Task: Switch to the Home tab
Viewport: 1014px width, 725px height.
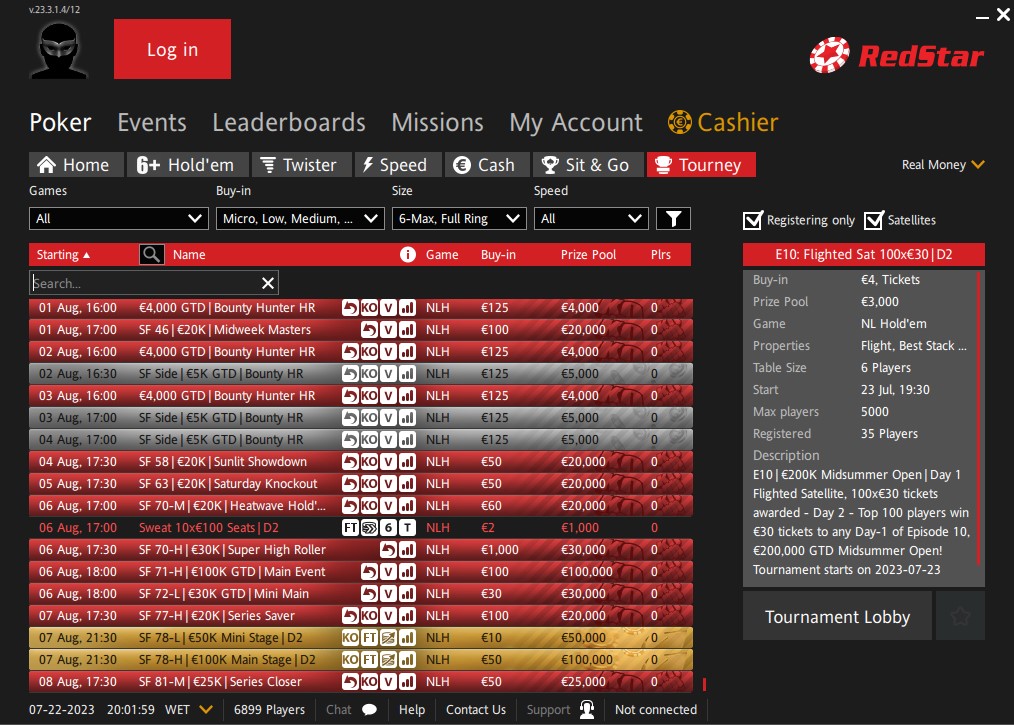Action: tap(76, 165)
